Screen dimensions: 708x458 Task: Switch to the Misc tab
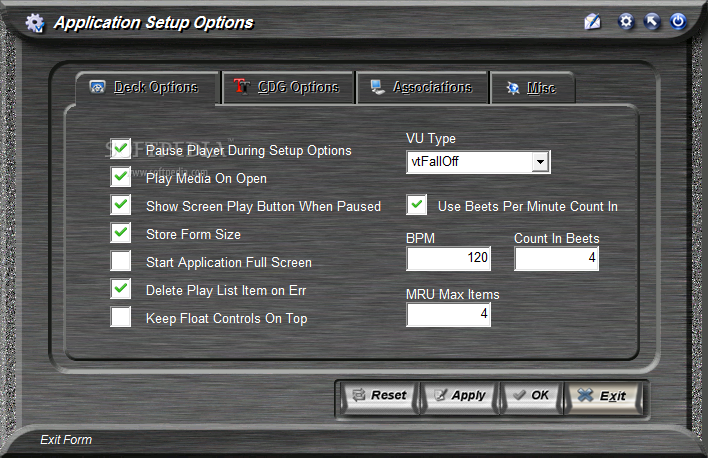(532, 88)
